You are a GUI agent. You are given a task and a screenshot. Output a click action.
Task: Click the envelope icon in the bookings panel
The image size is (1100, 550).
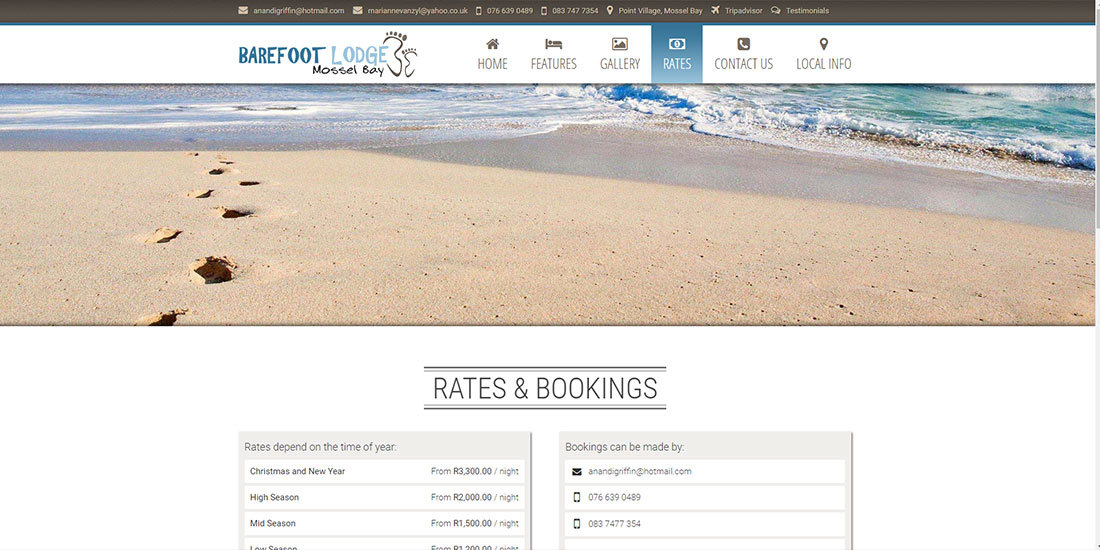577,471
